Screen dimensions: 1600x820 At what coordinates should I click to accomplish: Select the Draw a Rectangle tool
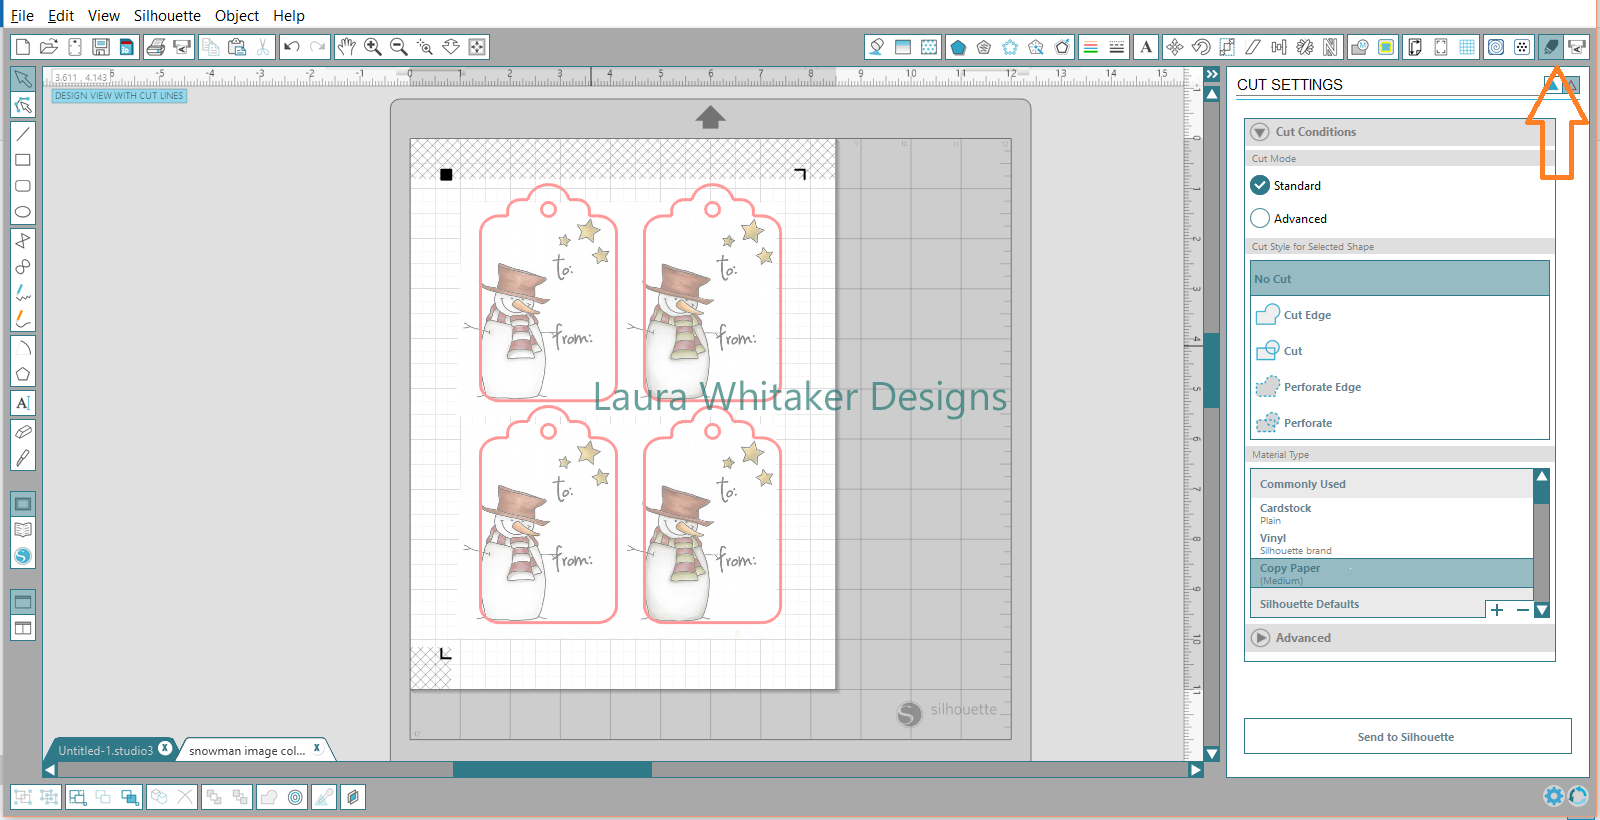coord(23,160)
